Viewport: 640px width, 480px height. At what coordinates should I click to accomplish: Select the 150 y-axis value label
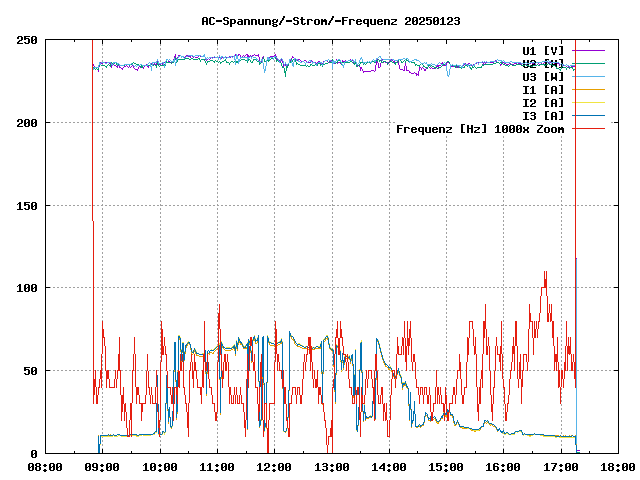pos(28,206)
